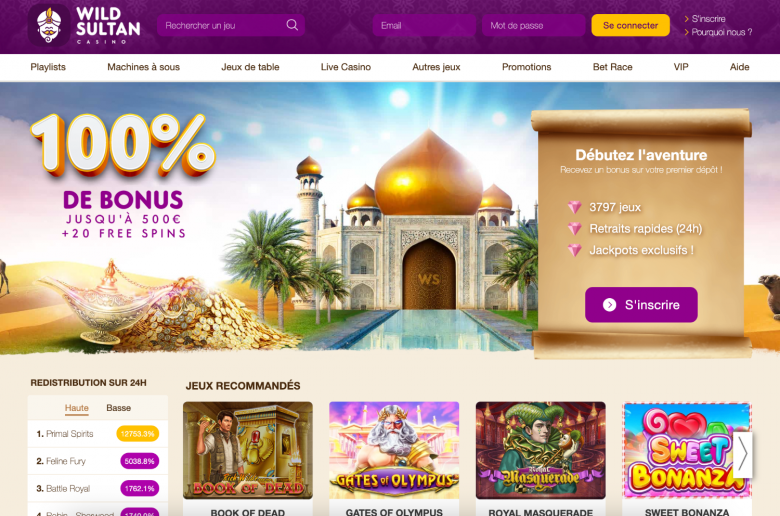
Task: Click the diamond icon beside Jackpots exclusifs
Action: [x=575, y=250]
